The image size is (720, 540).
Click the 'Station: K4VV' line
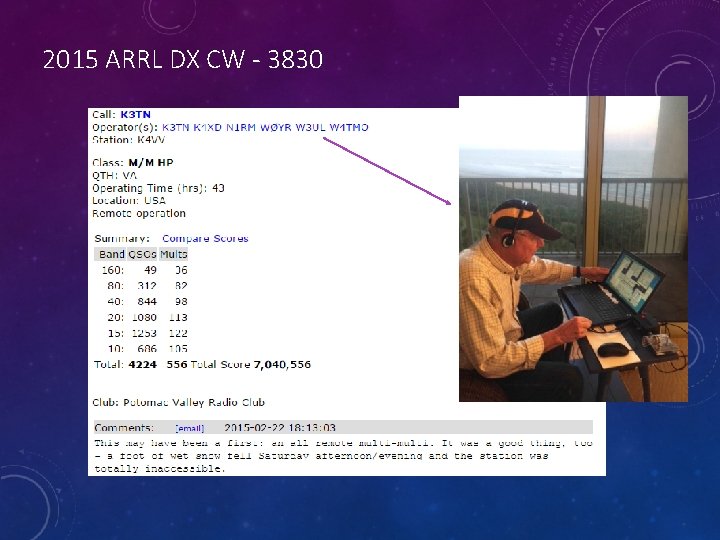click(x=129, y=140)
